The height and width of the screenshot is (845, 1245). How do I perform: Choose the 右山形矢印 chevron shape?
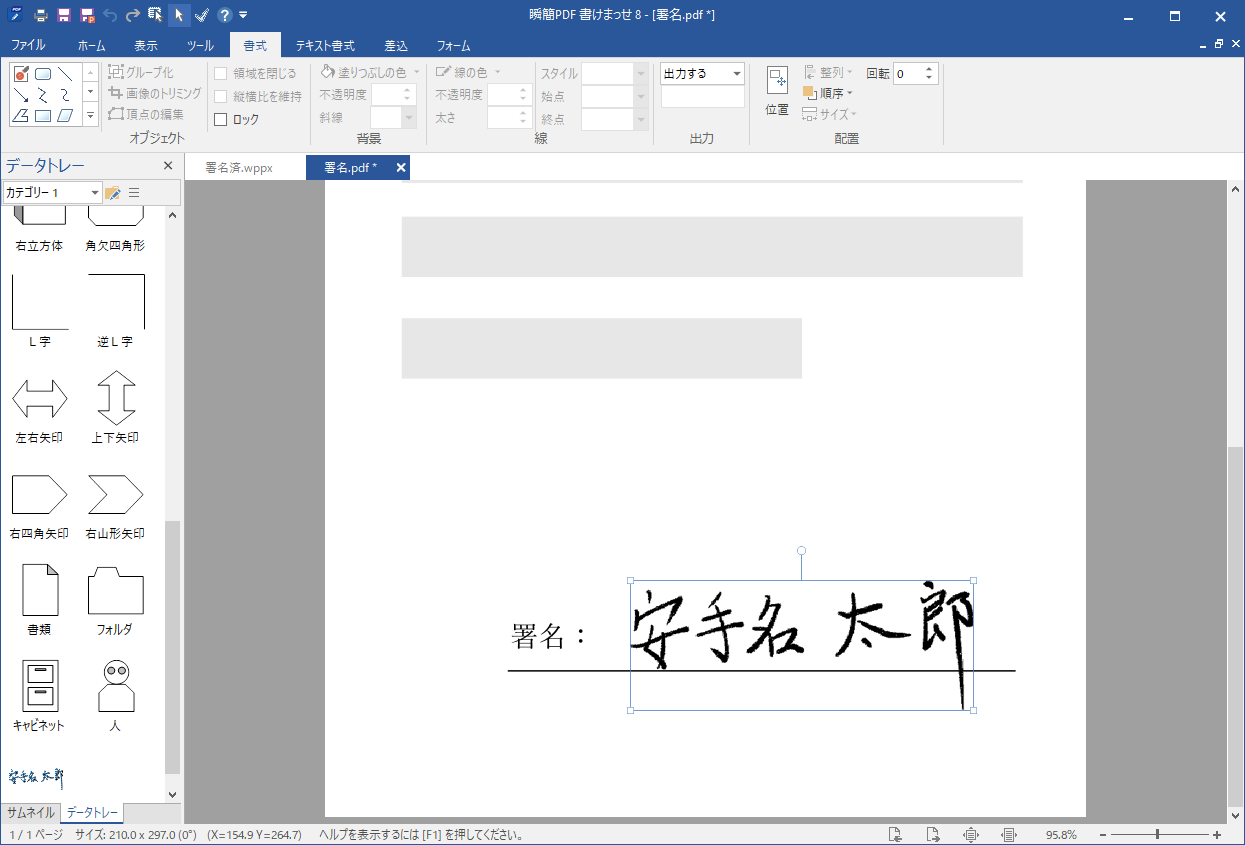[115, 494]
